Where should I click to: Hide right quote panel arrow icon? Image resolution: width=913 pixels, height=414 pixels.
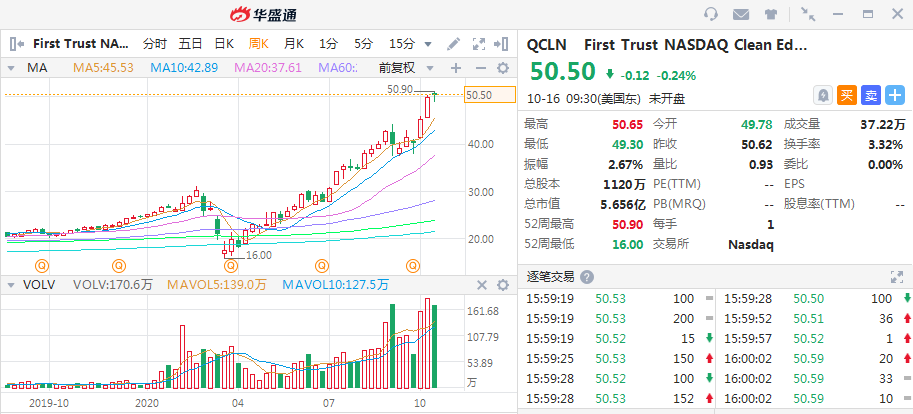coord(501,44)
